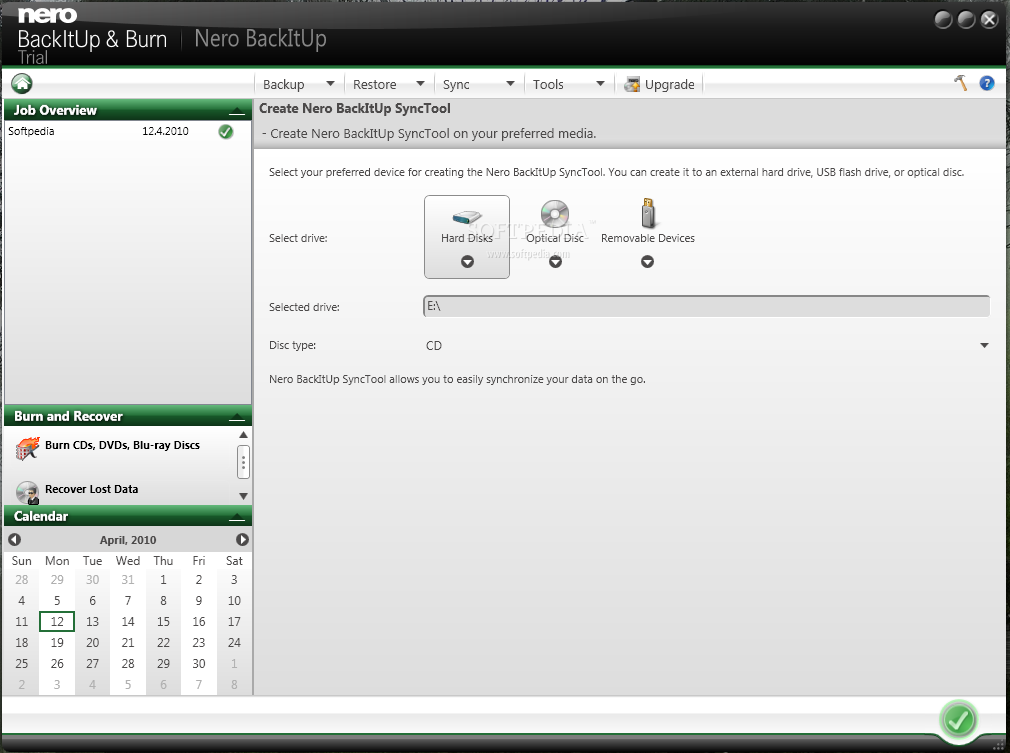
Task: Click the Burn and Recover scrollbar handle
Action: 243,462
